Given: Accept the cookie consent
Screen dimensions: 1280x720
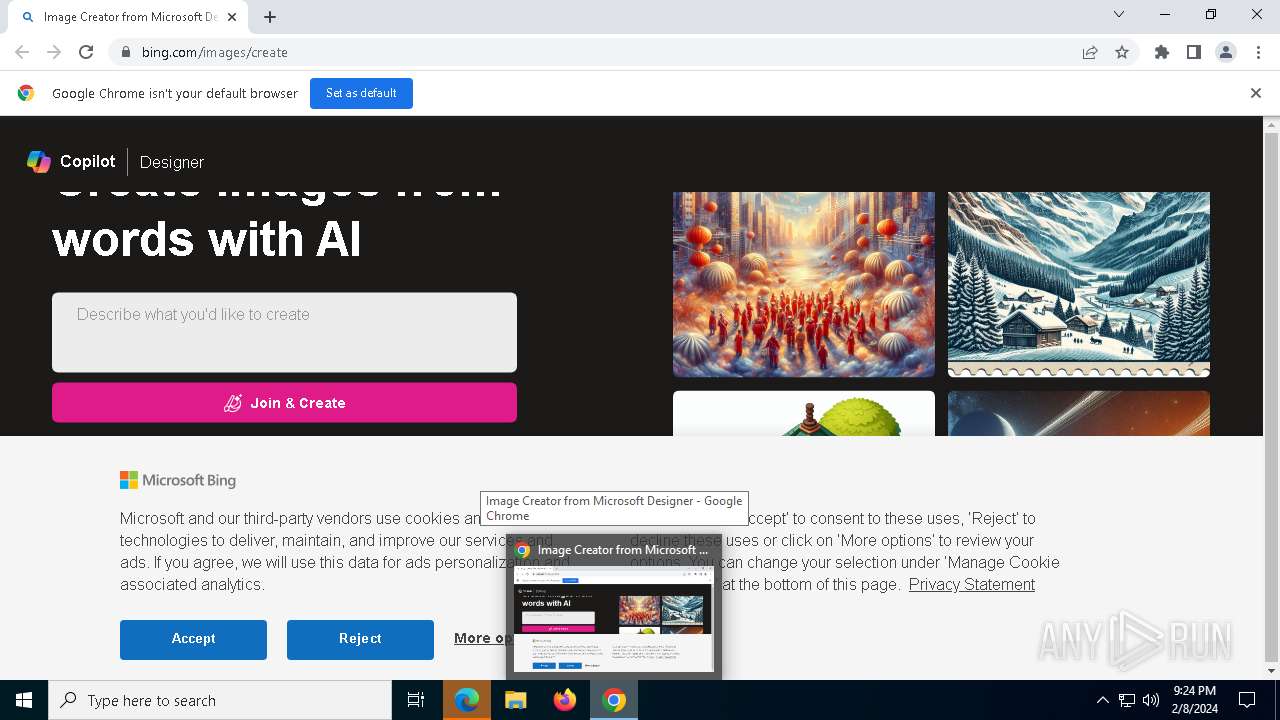Looking at the screenshot, I should [x=193, y=639].
